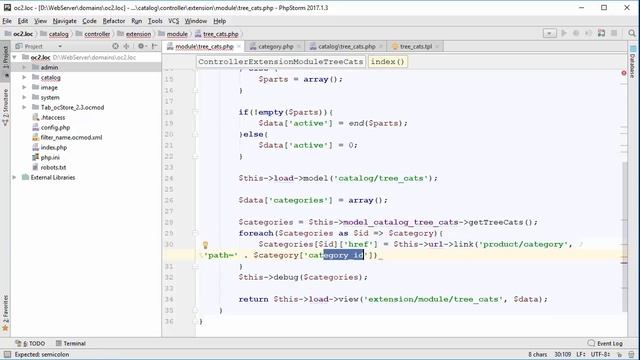Expand the image folder
Image resolution: width=640 pixels, height=360 pixels.
pyautogui.click(x=24, y=87)
